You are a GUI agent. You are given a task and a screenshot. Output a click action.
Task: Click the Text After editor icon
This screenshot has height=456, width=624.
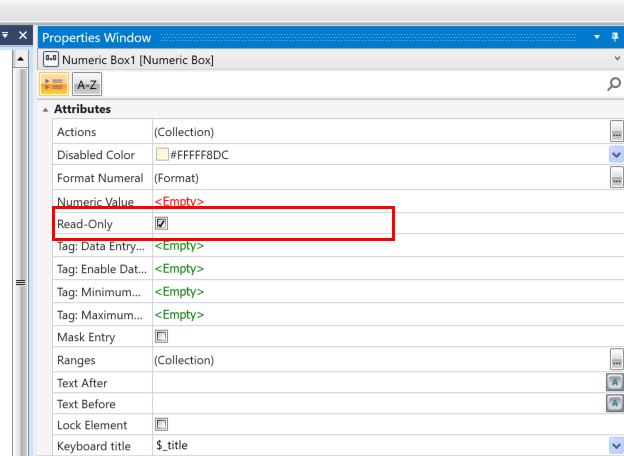pyautogui.click(x=616, y=383)
